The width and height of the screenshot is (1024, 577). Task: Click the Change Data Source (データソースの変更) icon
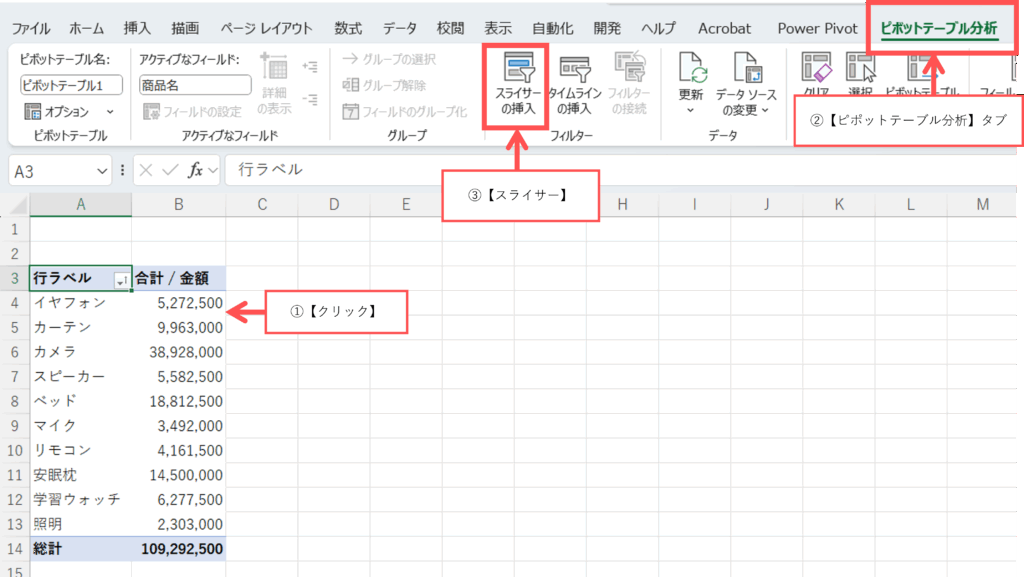pyautogui.click(x=745, y=69)
